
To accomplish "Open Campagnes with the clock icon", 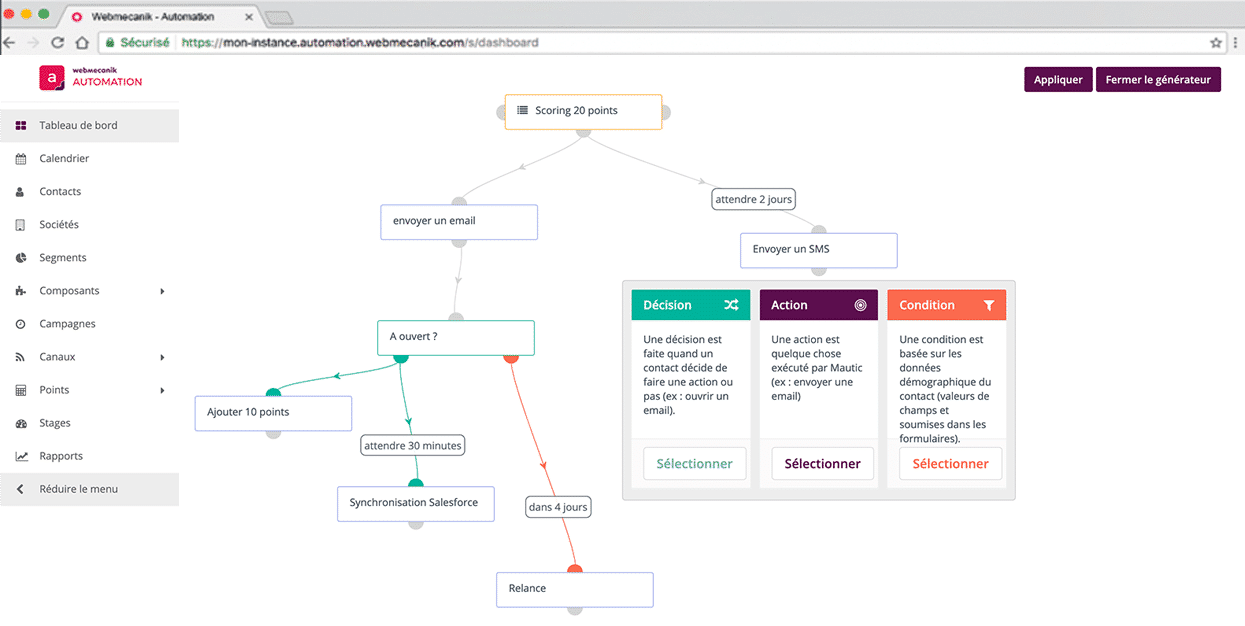I will 20,323.
